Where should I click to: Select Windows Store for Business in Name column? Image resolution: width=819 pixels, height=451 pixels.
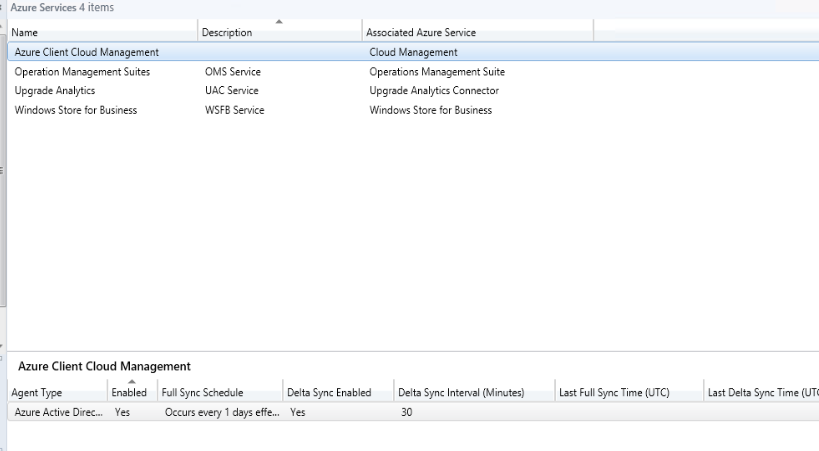click(76, 110)
